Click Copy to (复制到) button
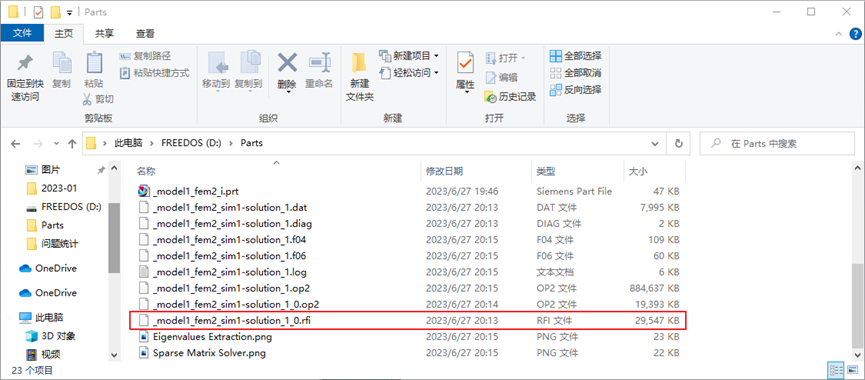This screenshot has height=380, width=865. pos(248,72)
